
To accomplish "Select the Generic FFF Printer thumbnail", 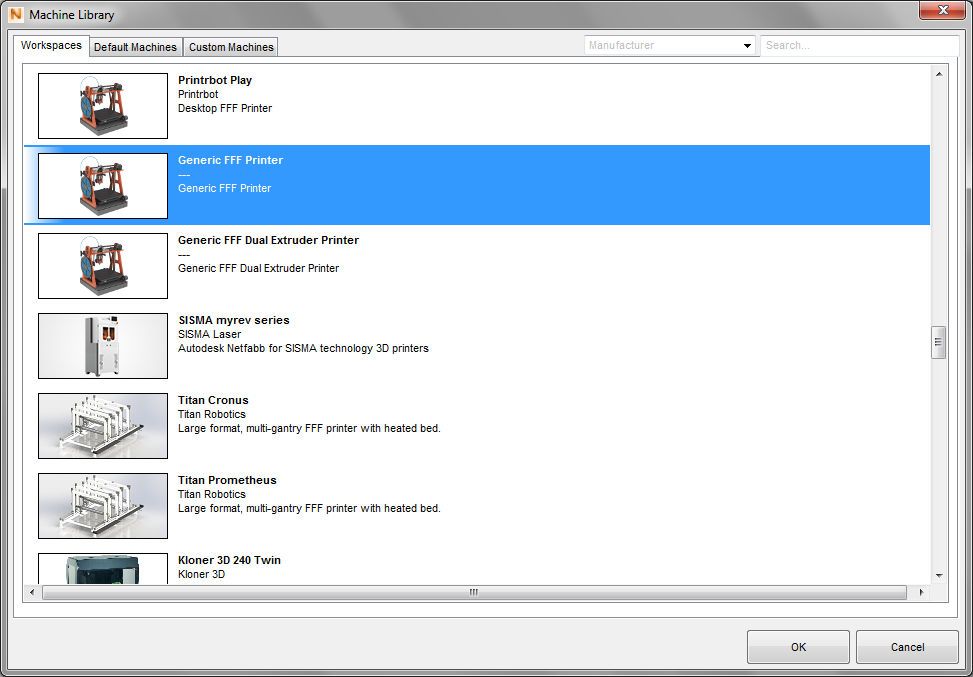I will point(103,186).
